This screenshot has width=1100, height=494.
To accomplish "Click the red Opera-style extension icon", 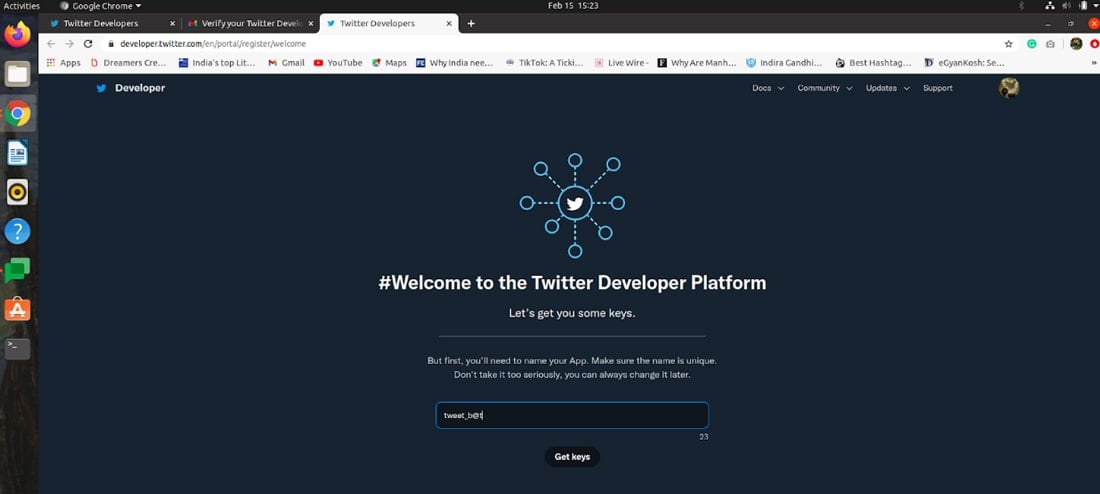I will tap(1094, 44).
